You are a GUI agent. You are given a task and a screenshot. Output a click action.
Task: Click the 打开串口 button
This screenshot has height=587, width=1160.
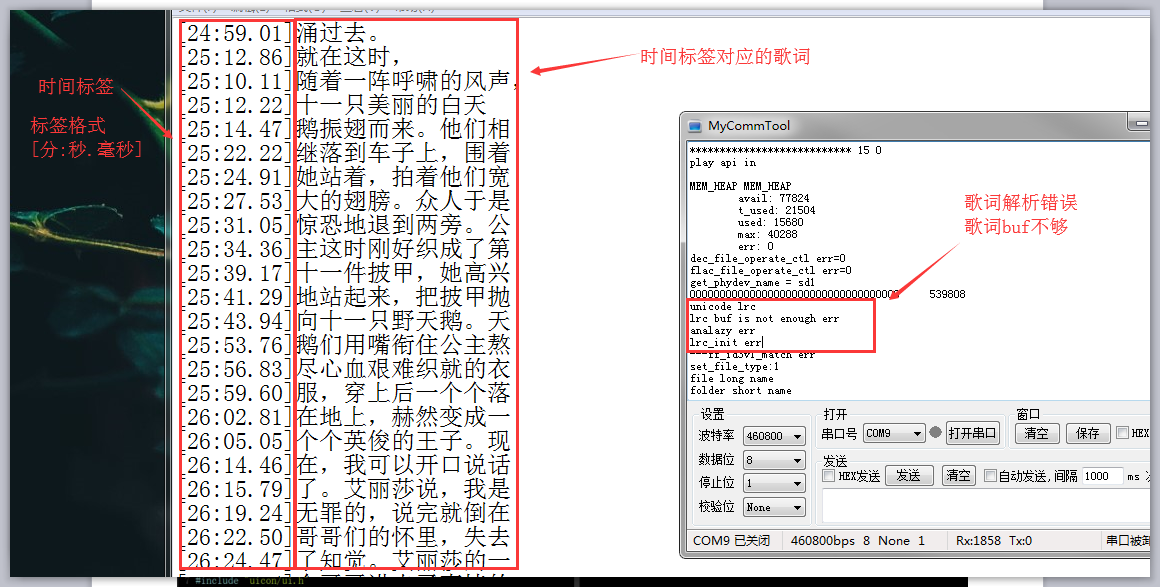pos(973,433)
